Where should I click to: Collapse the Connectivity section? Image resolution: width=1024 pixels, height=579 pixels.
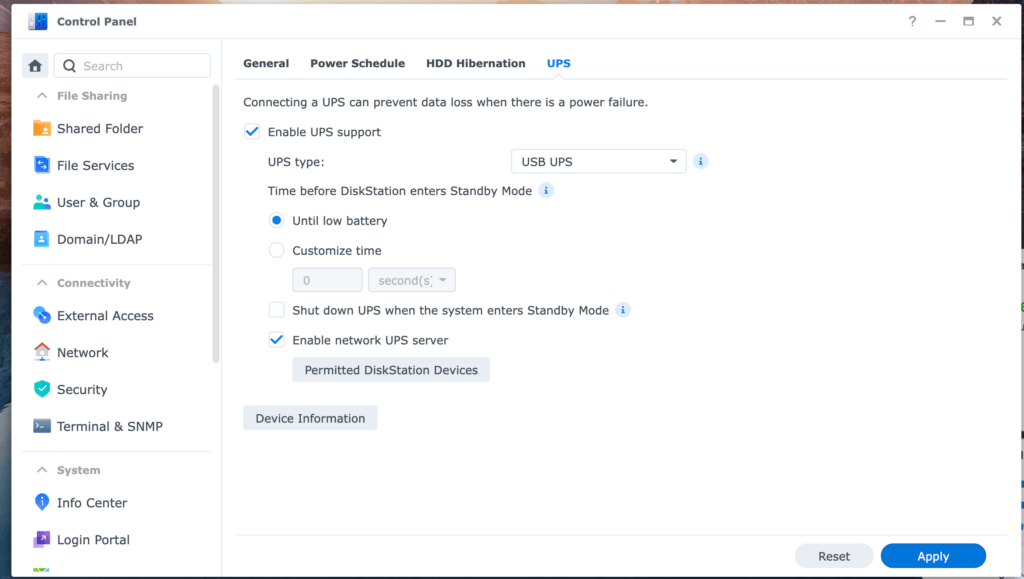click(42, 283)
